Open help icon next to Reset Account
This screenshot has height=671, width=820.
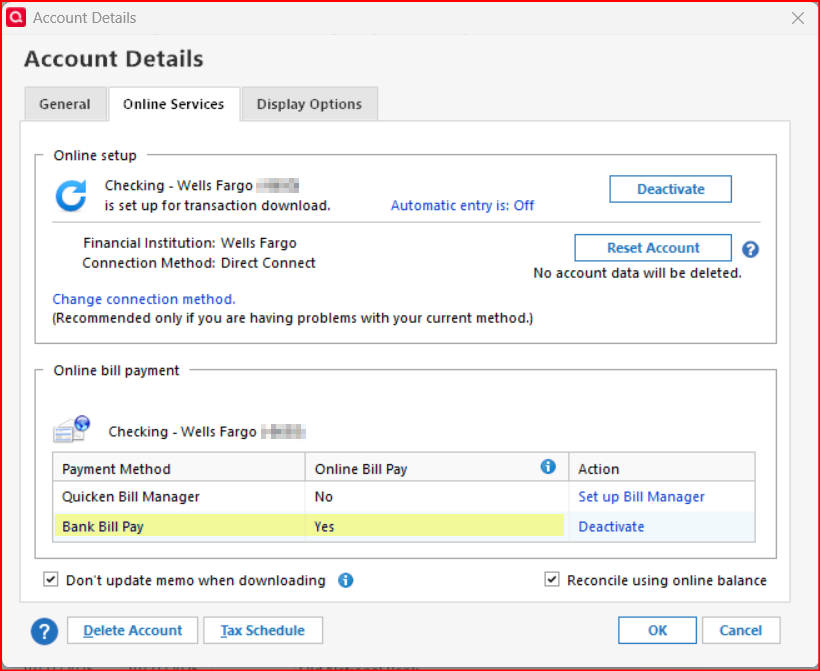(x=750, y=249)
